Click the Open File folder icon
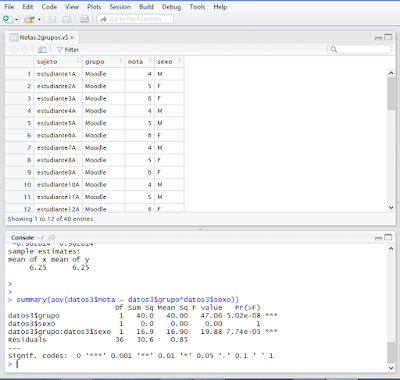Viewport: 400px width, 380px height. (x=29, y=19)
